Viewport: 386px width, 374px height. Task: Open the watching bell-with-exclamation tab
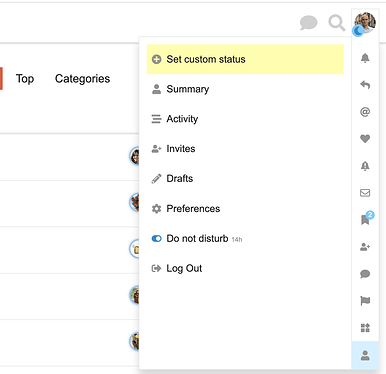(x=365, y=166)
